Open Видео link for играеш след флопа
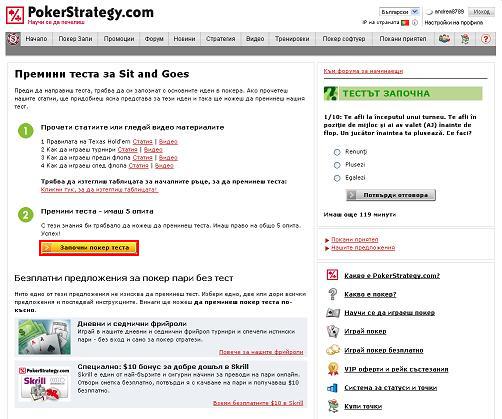The width and height of the screenshot is (502, 419). [164, 166]
